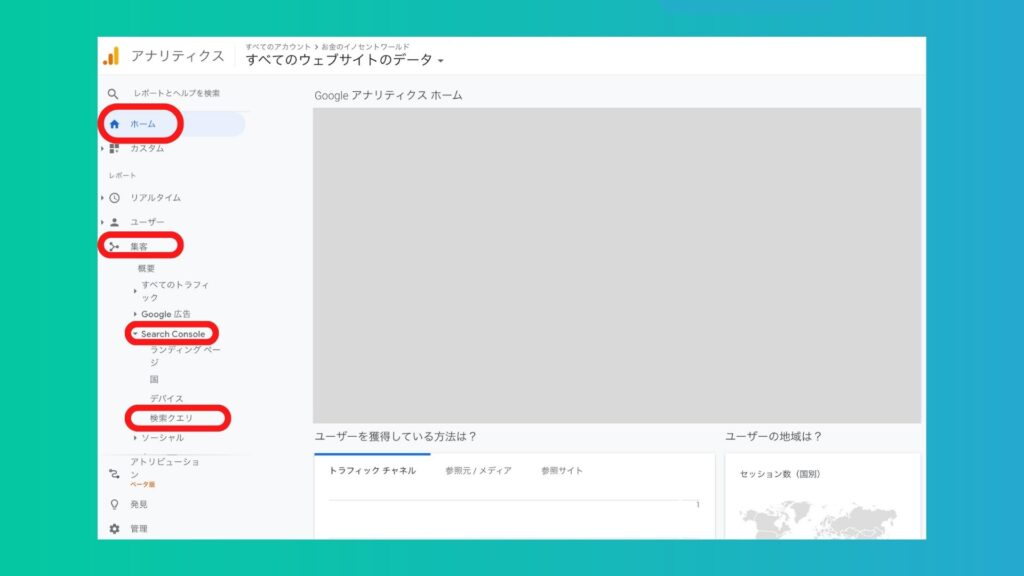Click the セッション数（国別） card title
The width and height of the screenshot is (1024, 576).
coord(780,474)
